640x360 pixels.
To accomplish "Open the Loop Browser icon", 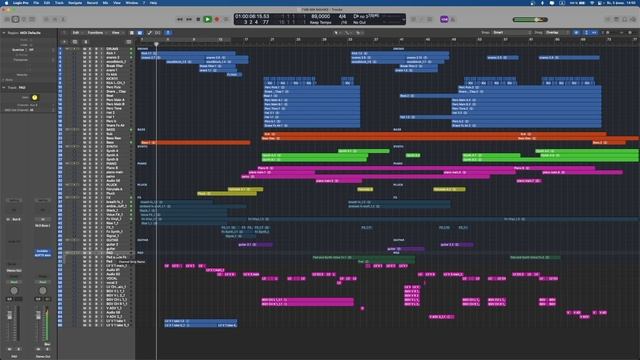I will coord(624,19).
